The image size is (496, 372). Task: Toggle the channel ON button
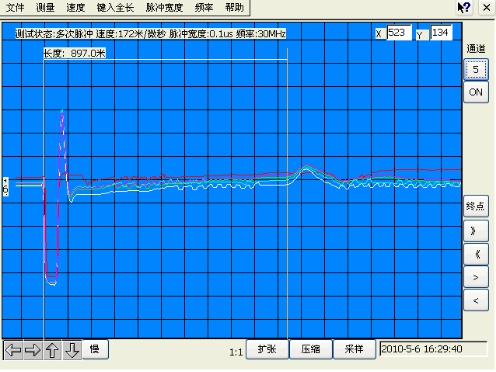tap(476, 92)
